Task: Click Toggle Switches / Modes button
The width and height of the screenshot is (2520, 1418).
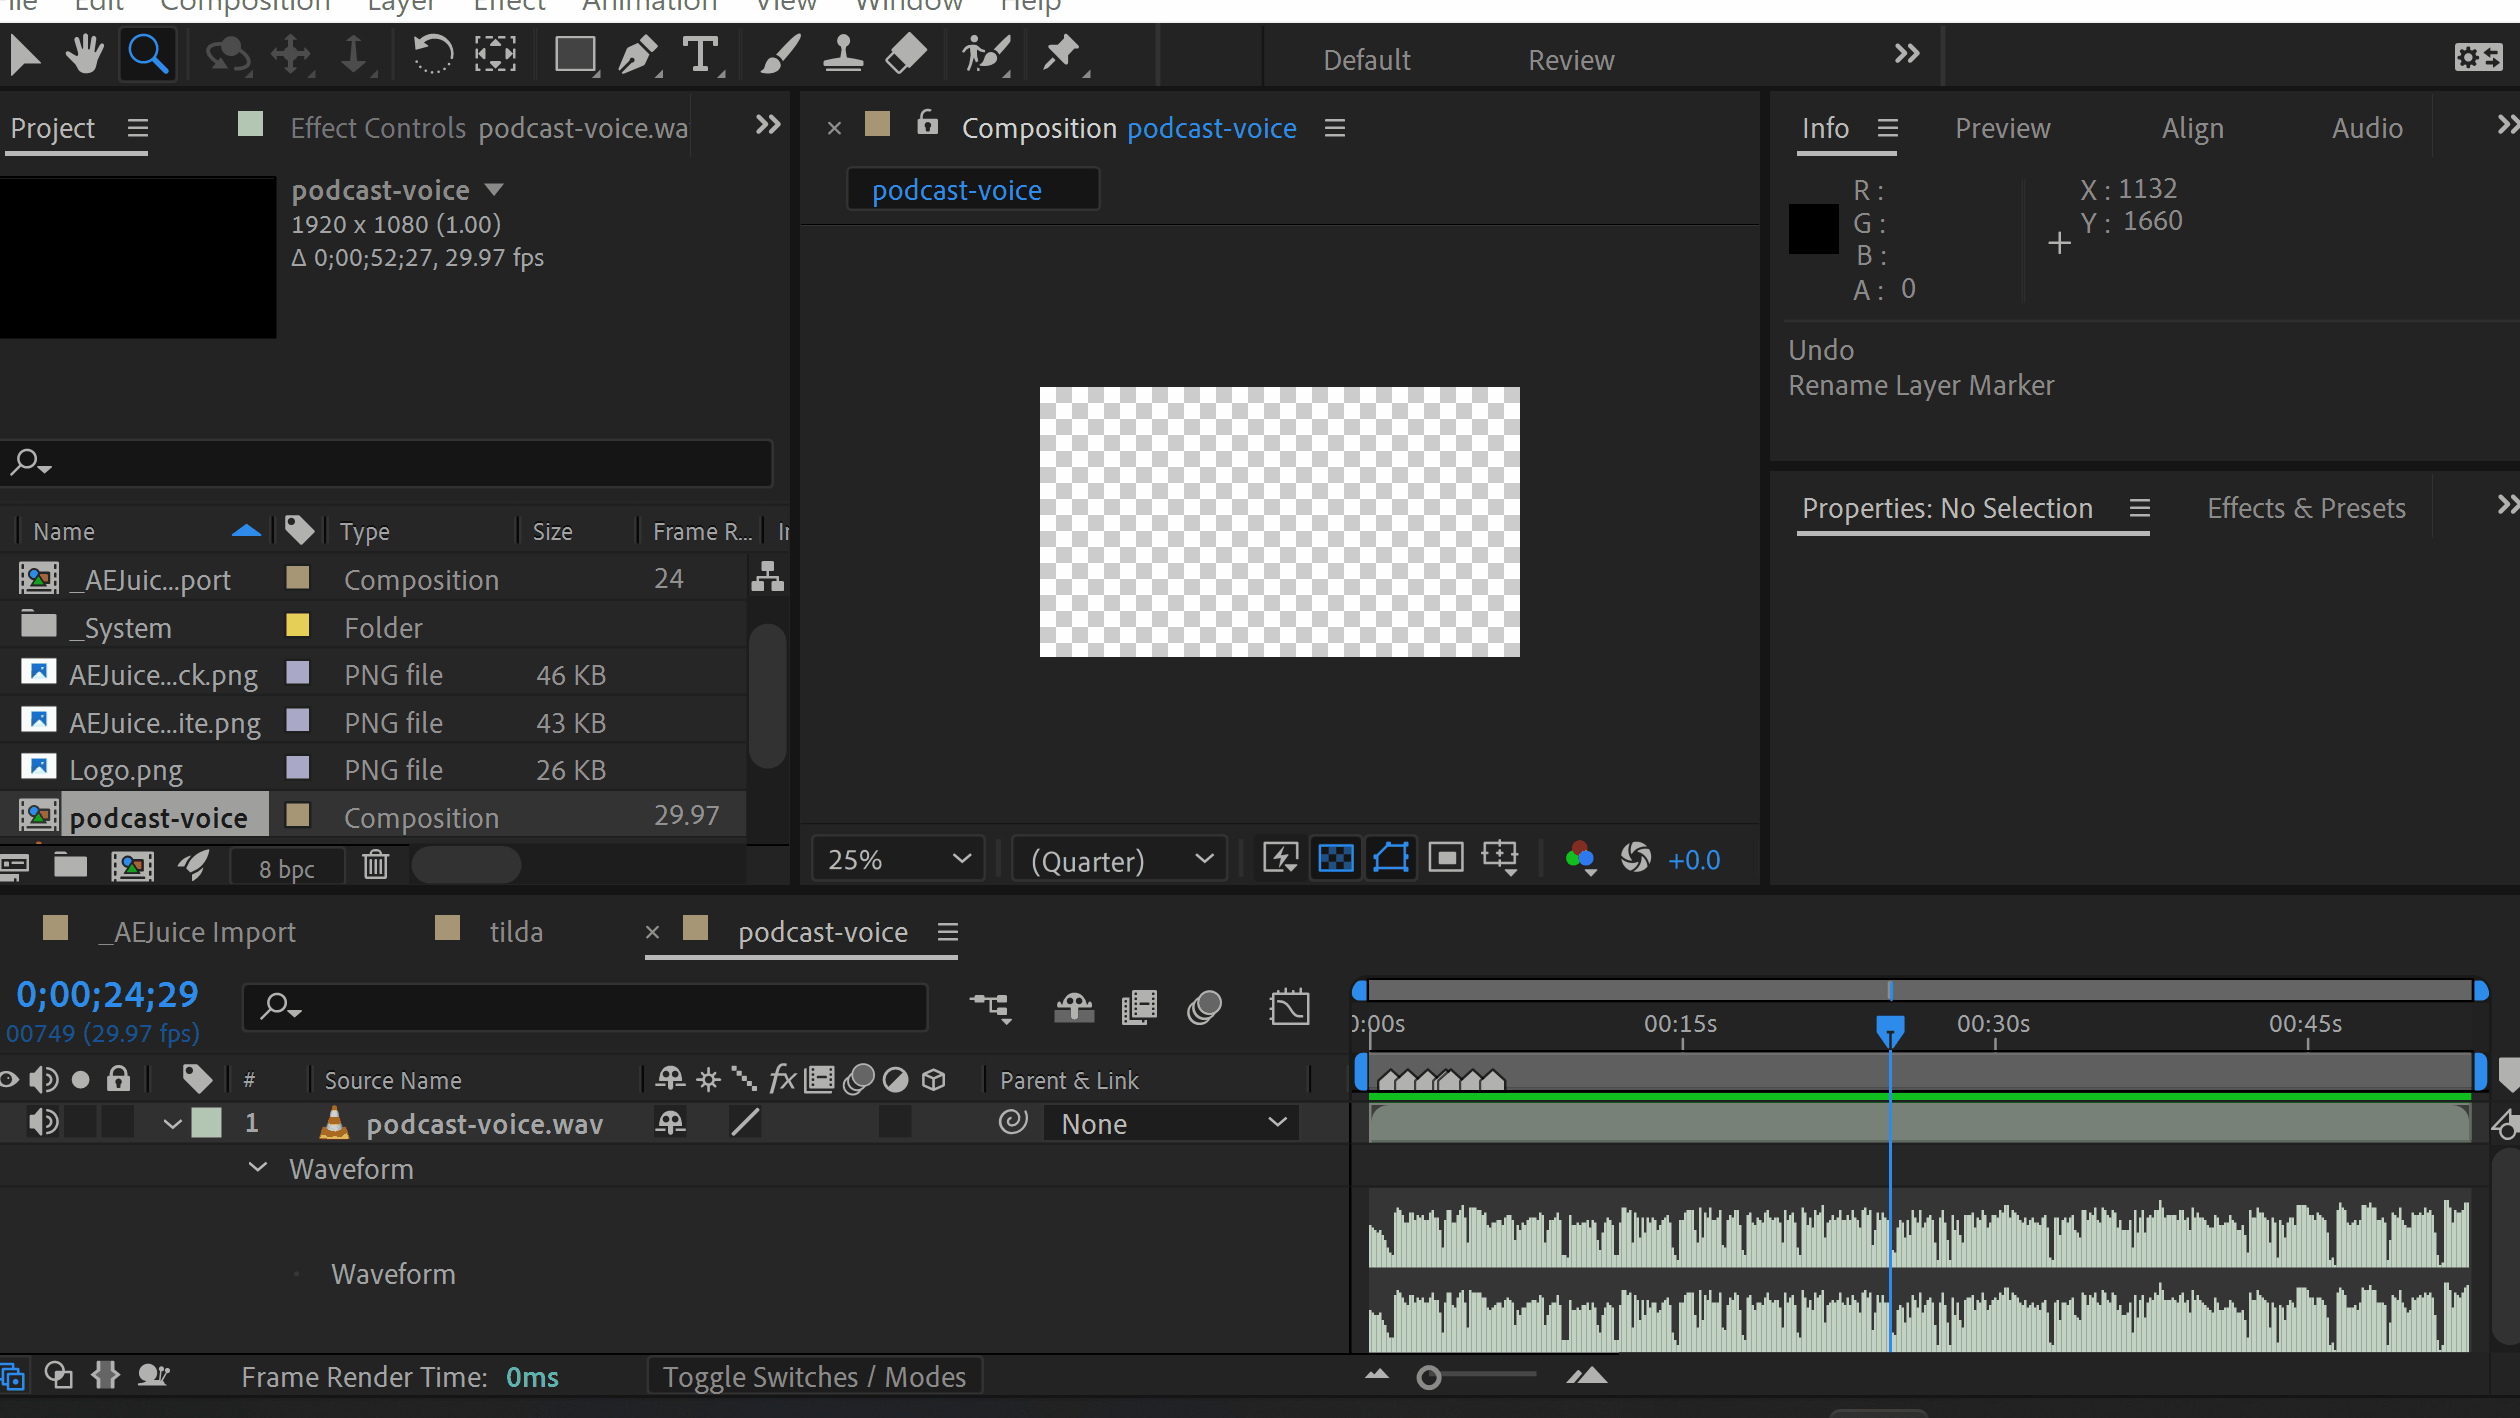Action: tap(814, 1377)
